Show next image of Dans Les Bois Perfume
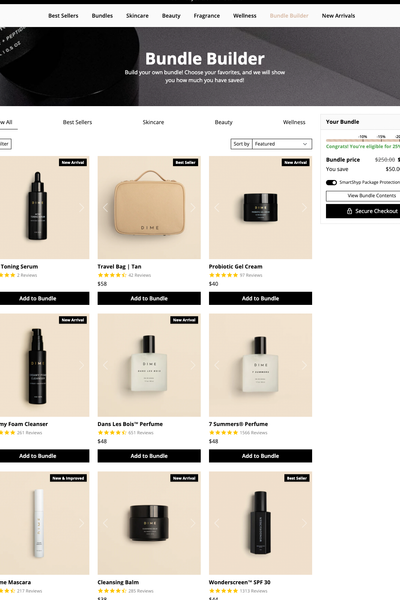Screen dimensions: 400x600 [x=193, y=365]
